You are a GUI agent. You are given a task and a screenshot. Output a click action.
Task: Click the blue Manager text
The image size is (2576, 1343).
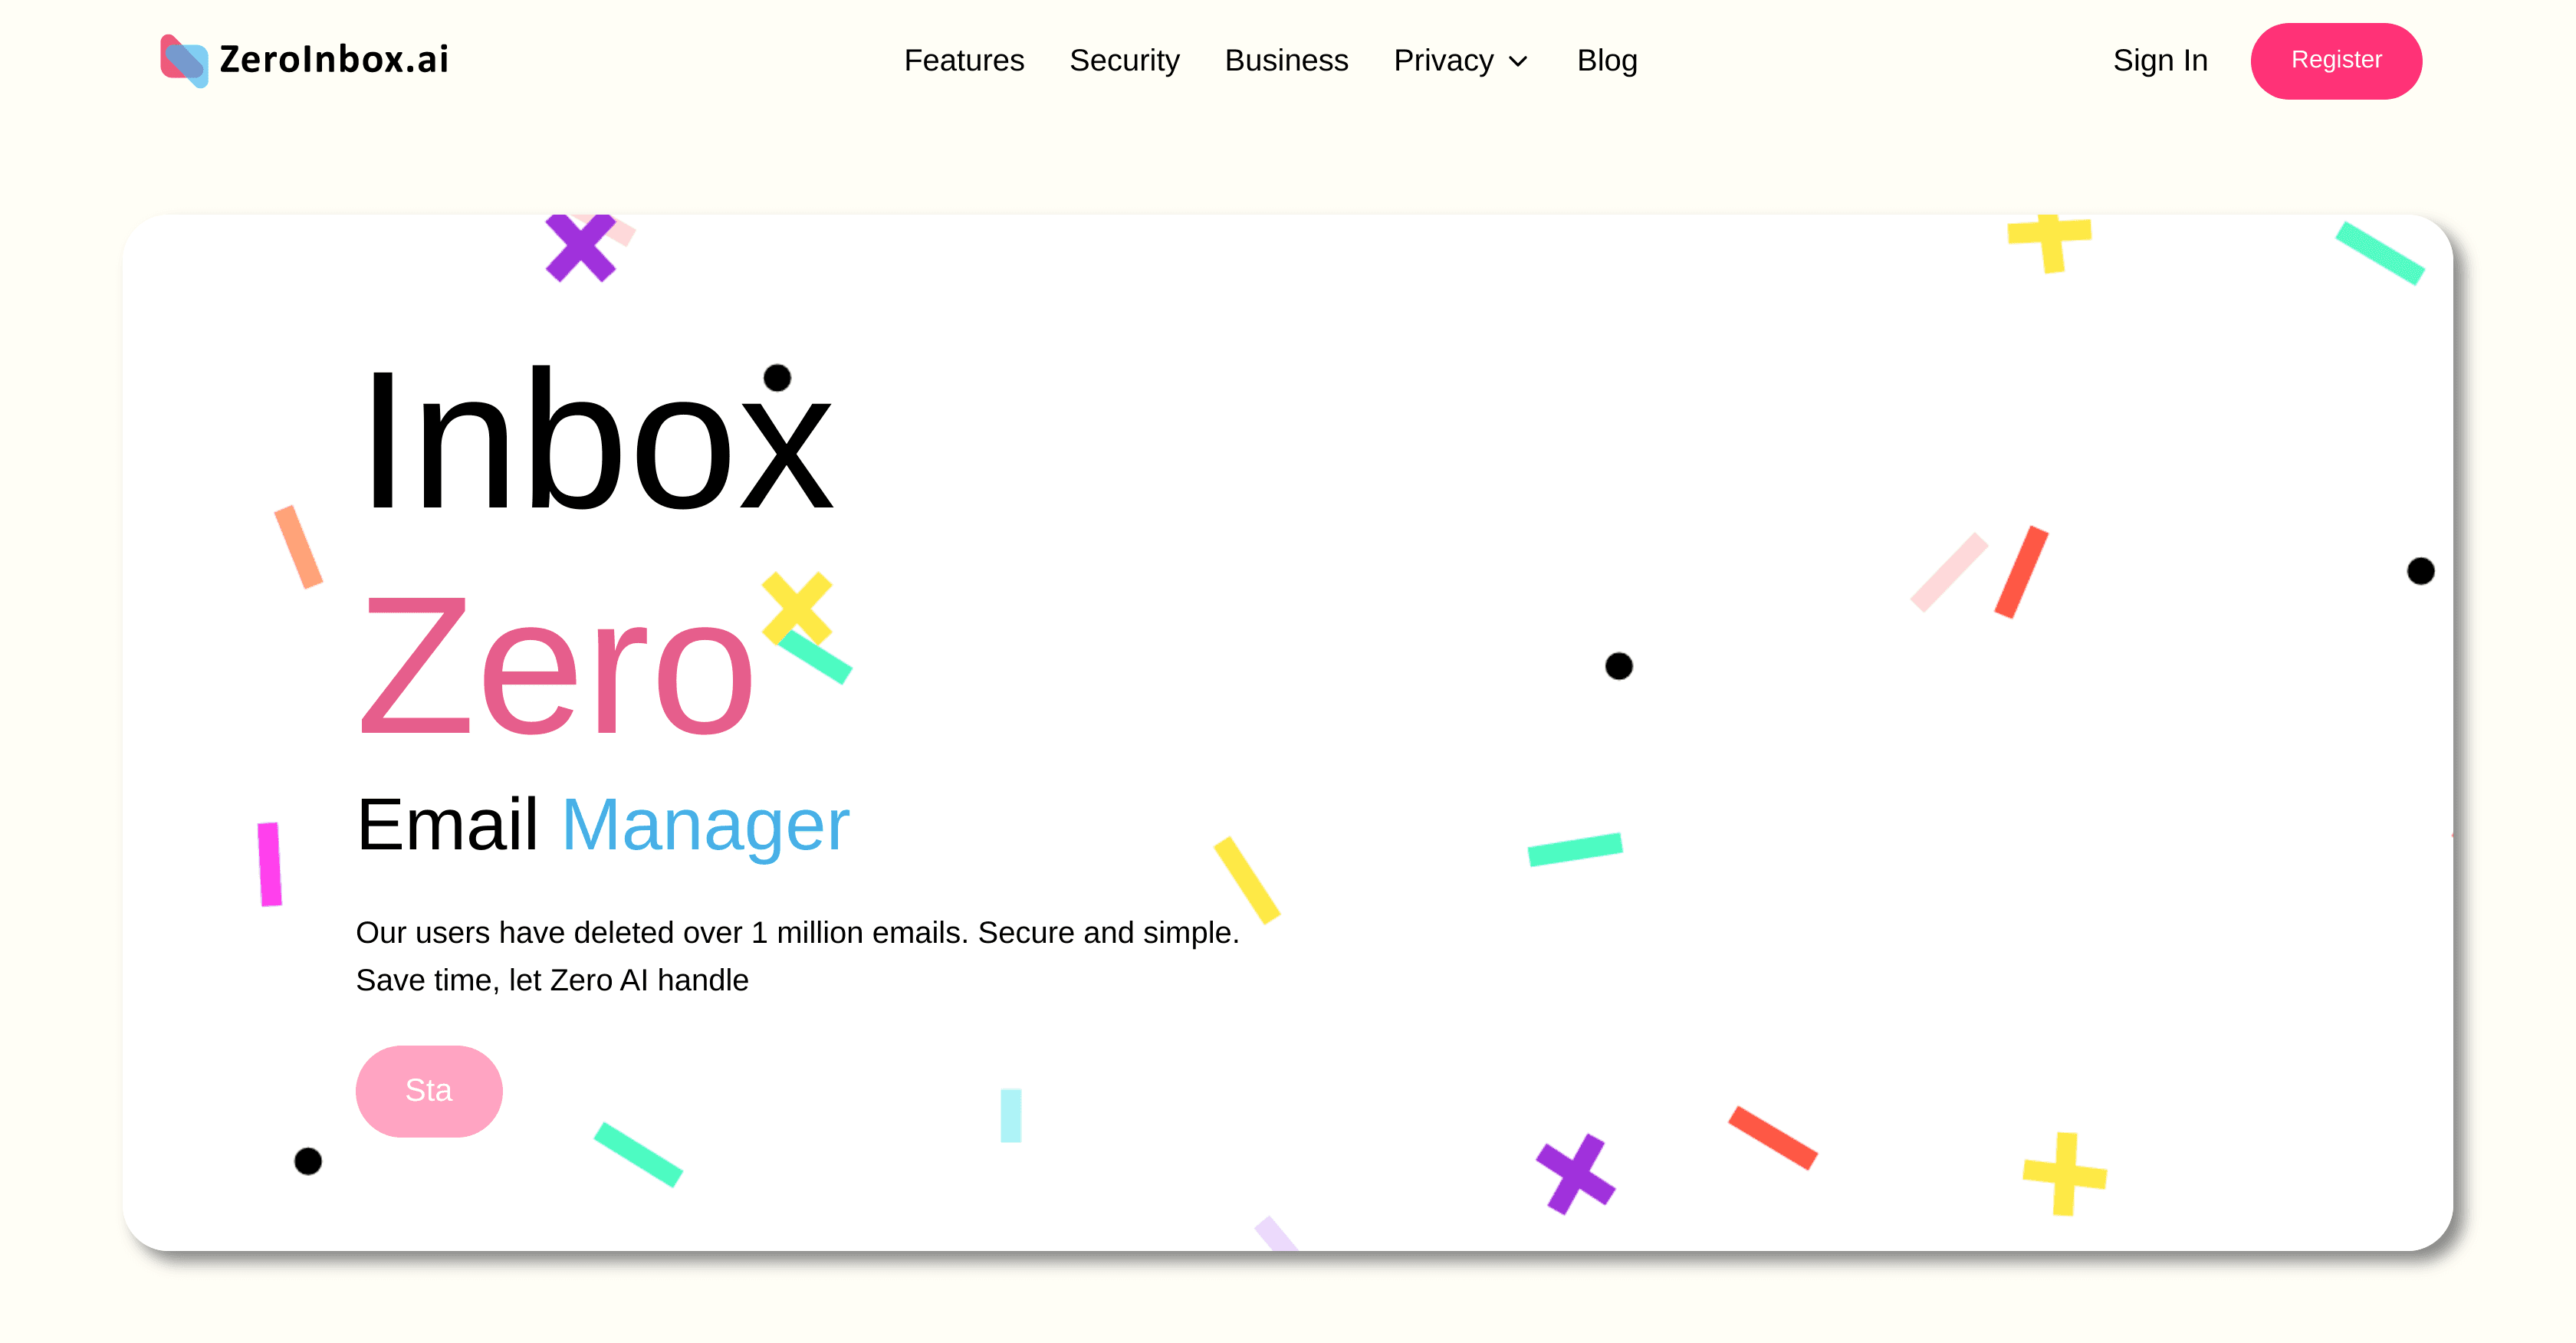705,824
